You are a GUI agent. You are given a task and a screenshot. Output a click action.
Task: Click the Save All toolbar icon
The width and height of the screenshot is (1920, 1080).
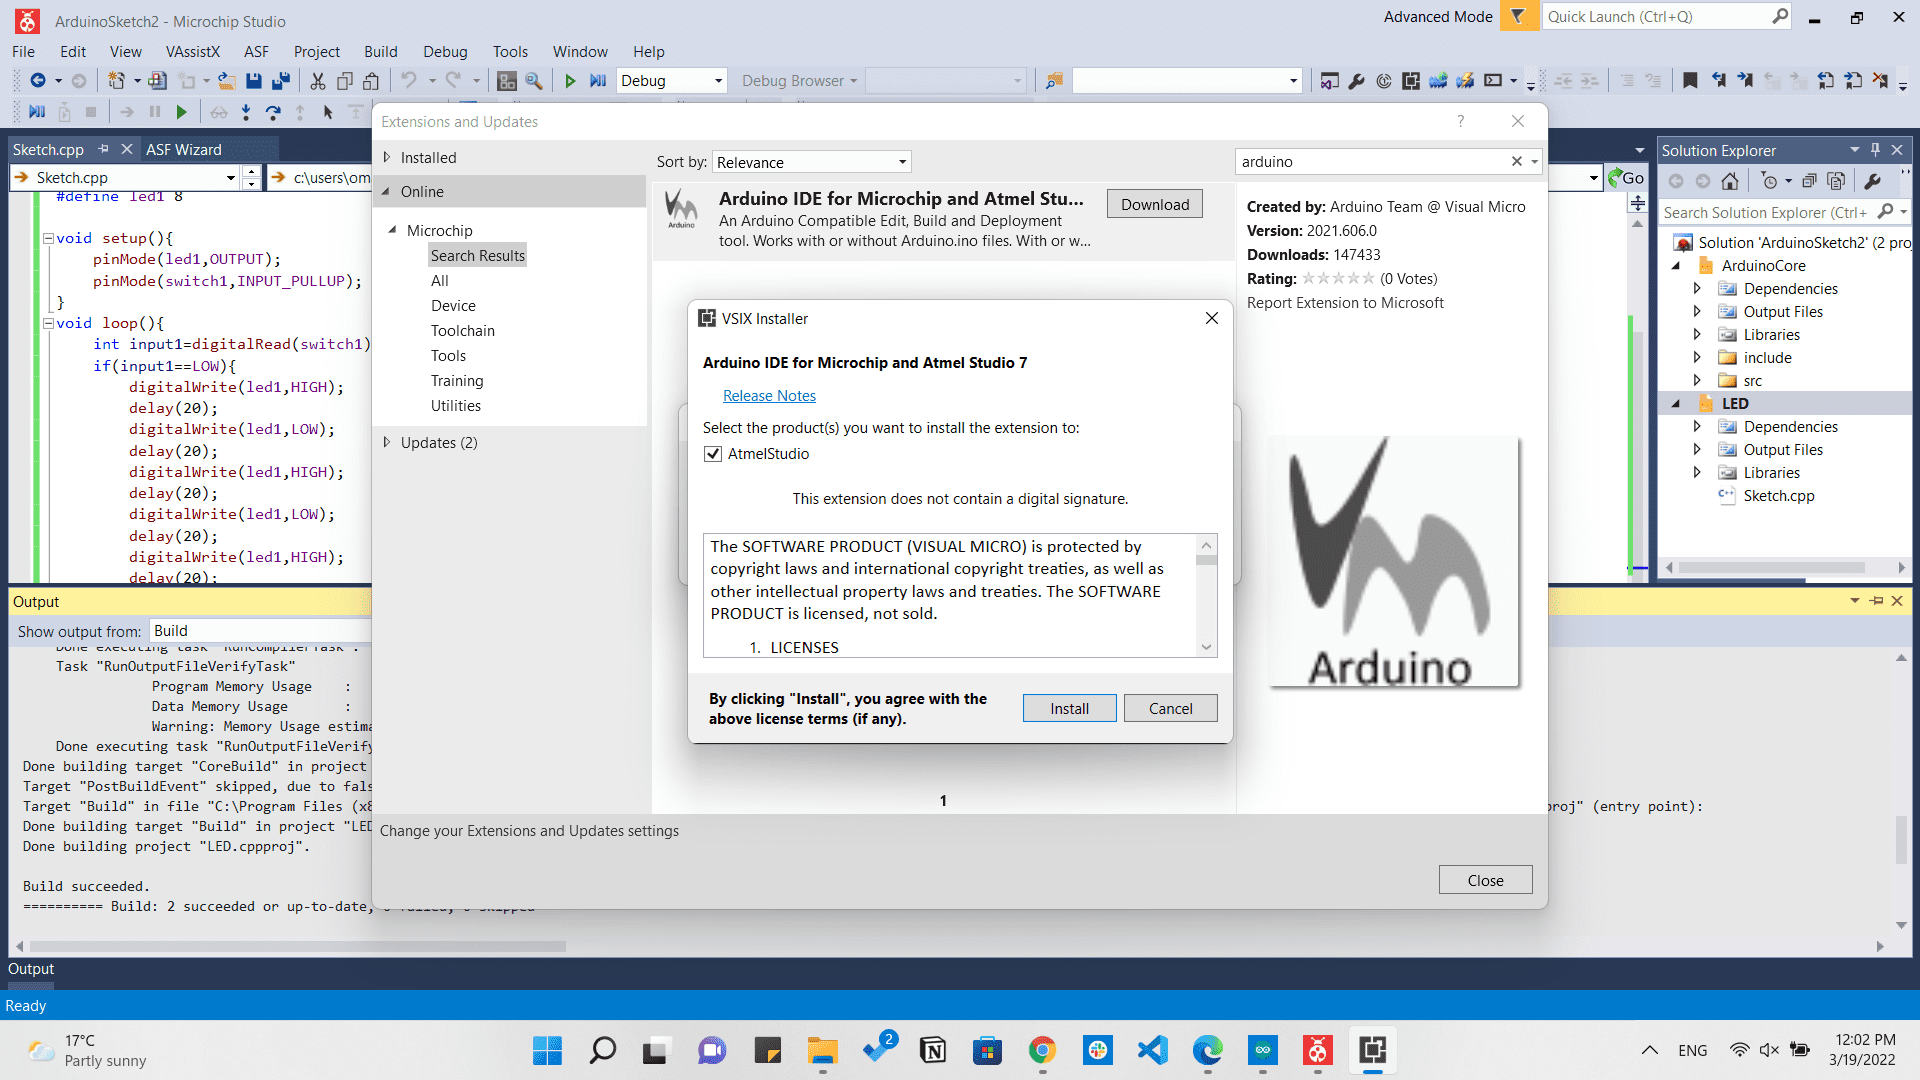281,81
